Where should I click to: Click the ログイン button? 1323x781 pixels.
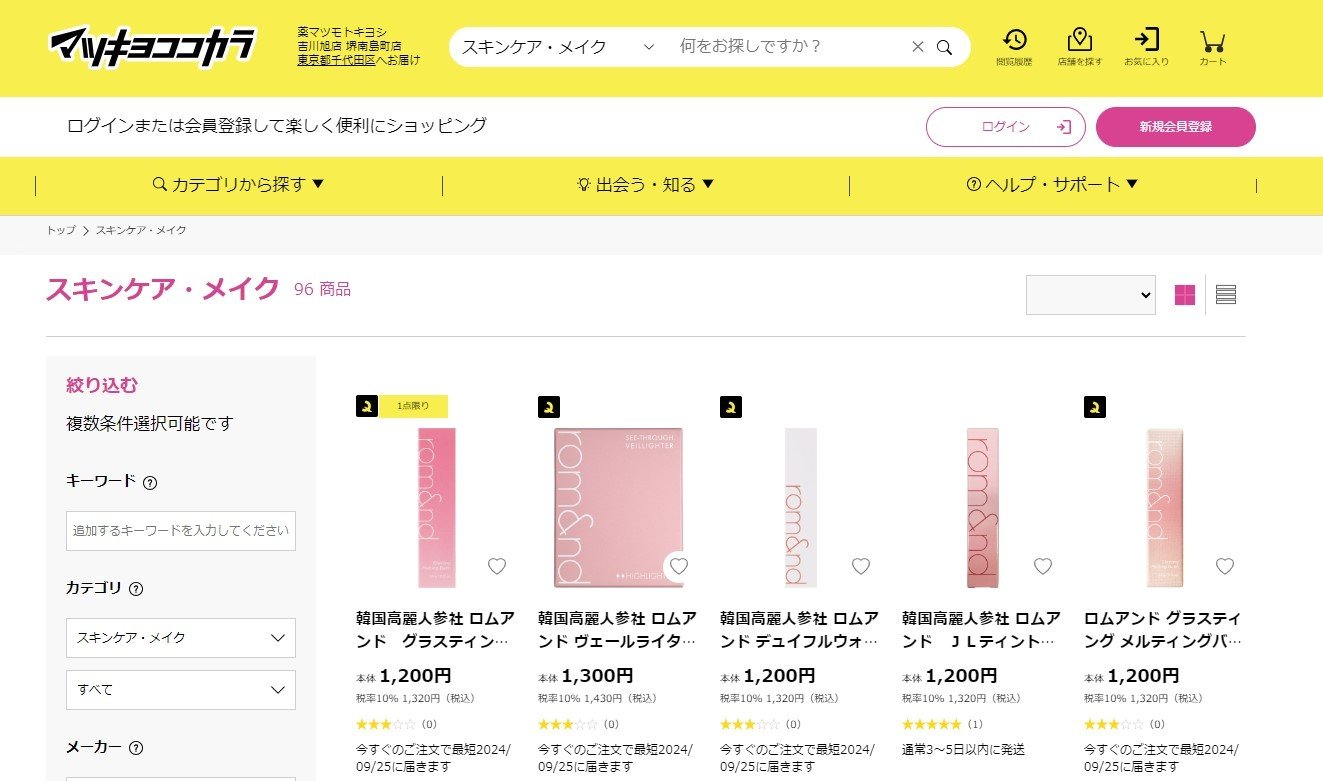(1005, 127)
